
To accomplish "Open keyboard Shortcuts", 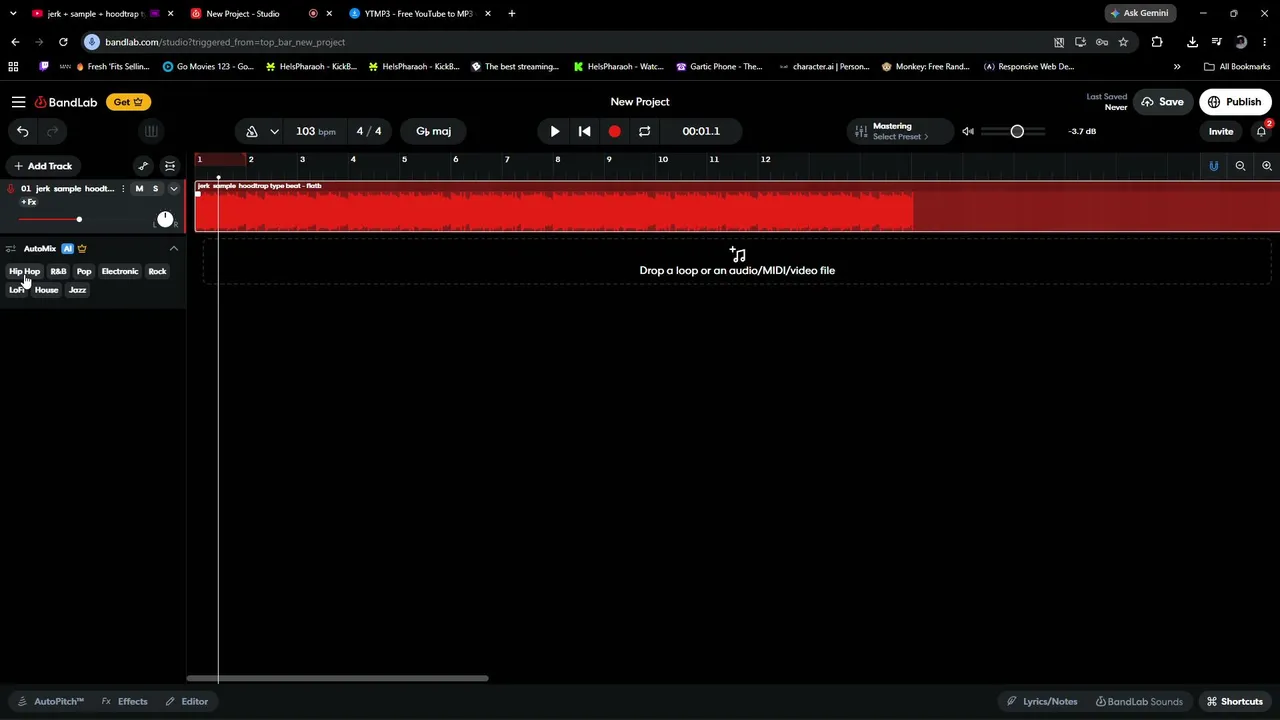I will coord(1235,701).
